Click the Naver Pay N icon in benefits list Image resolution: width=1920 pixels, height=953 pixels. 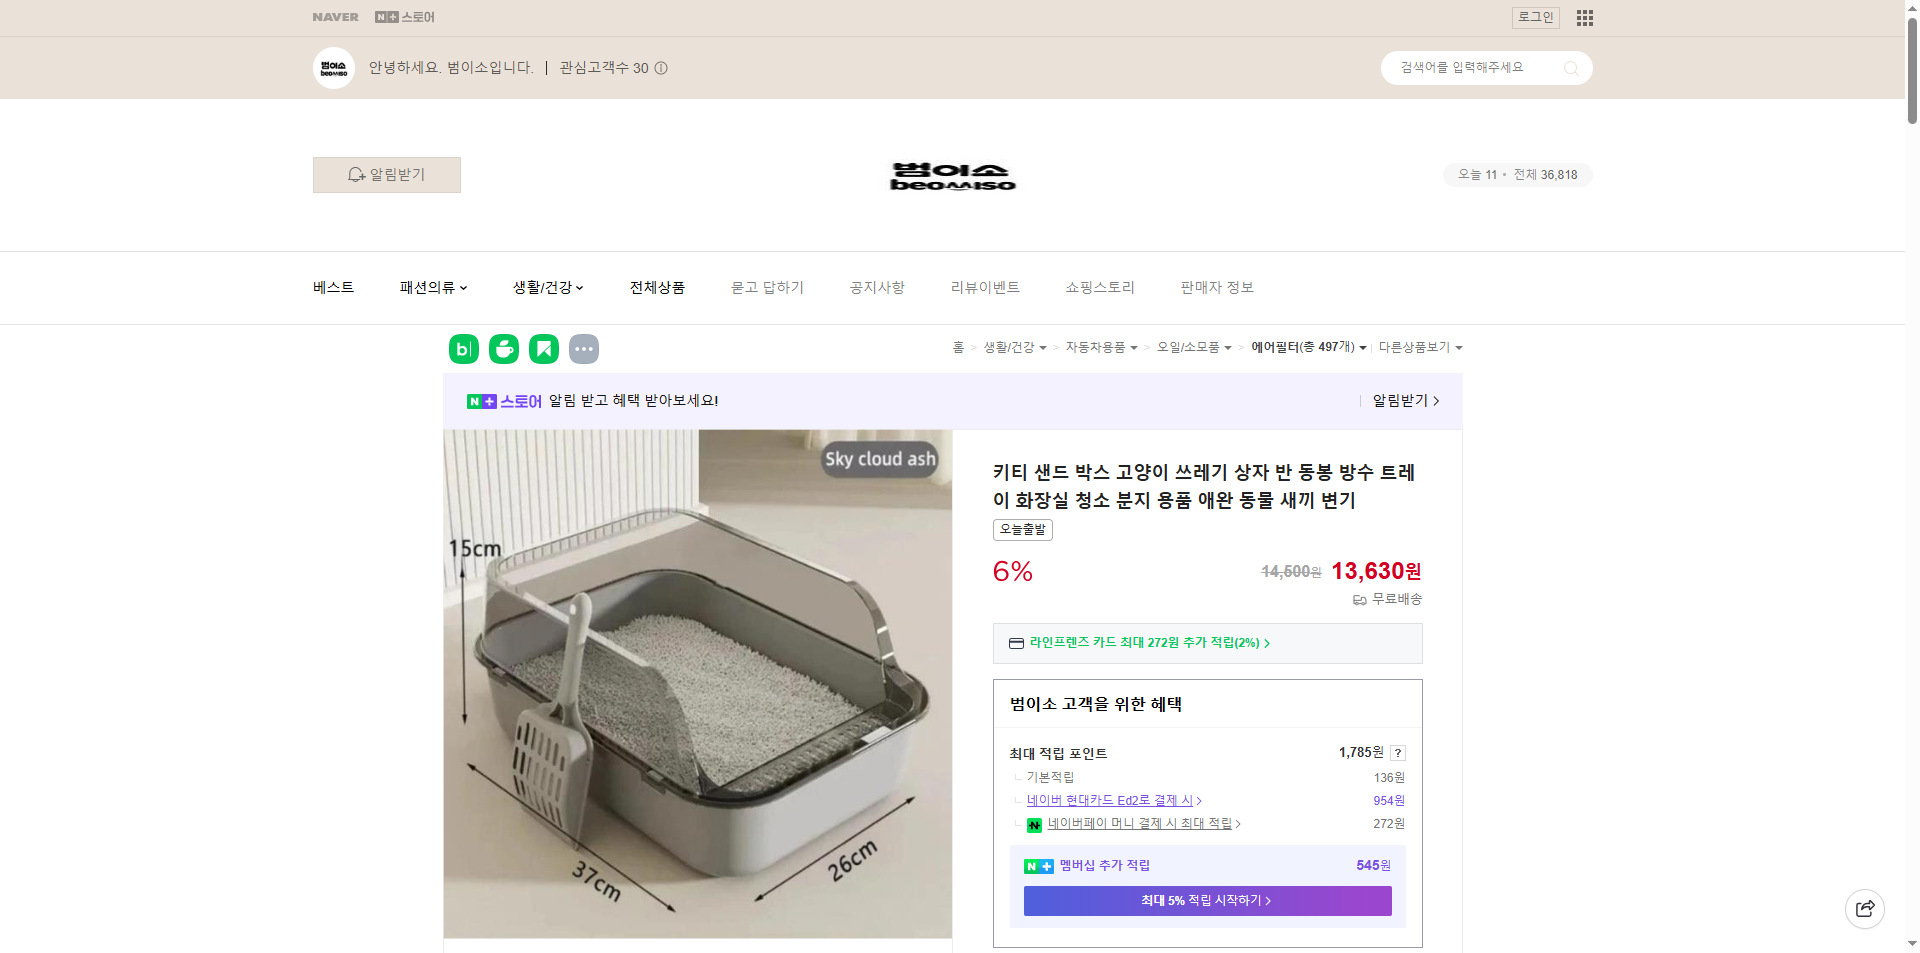coord(1033,824)
